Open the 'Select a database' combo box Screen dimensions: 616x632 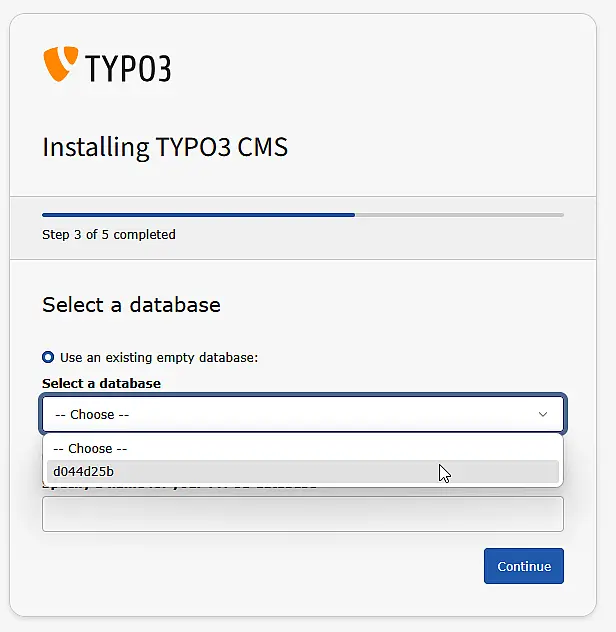[290, 414]
